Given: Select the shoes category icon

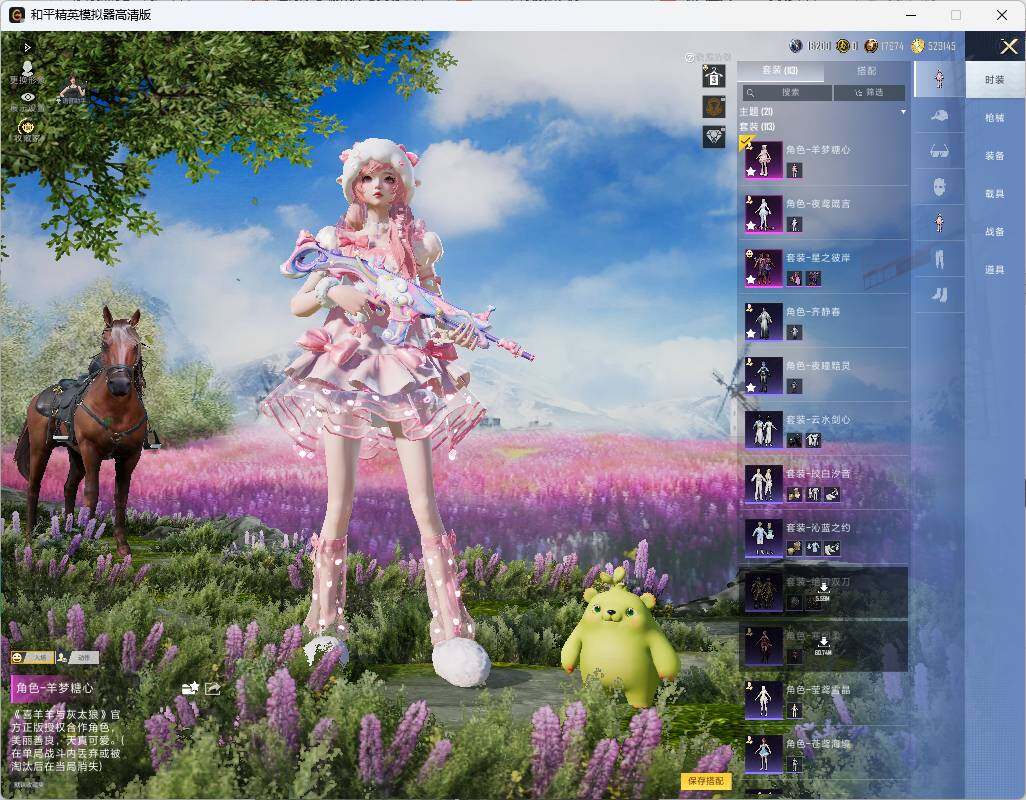Looking at the screenshot, I should pos(939,295).
